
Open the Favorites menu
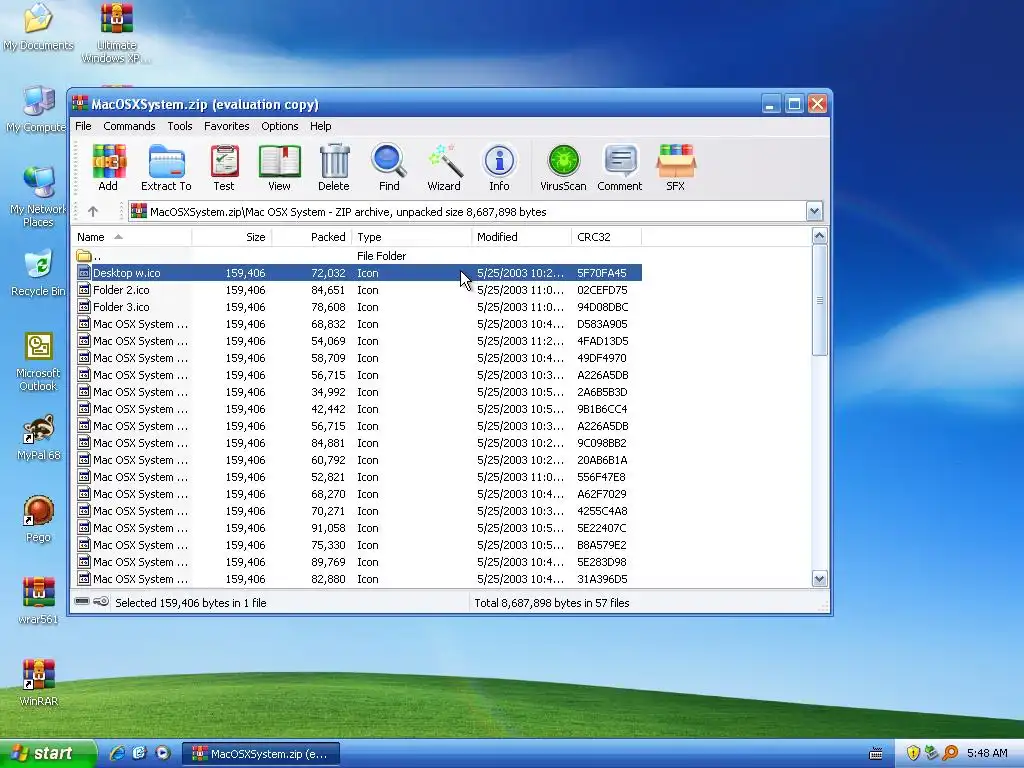pos(227,126)
